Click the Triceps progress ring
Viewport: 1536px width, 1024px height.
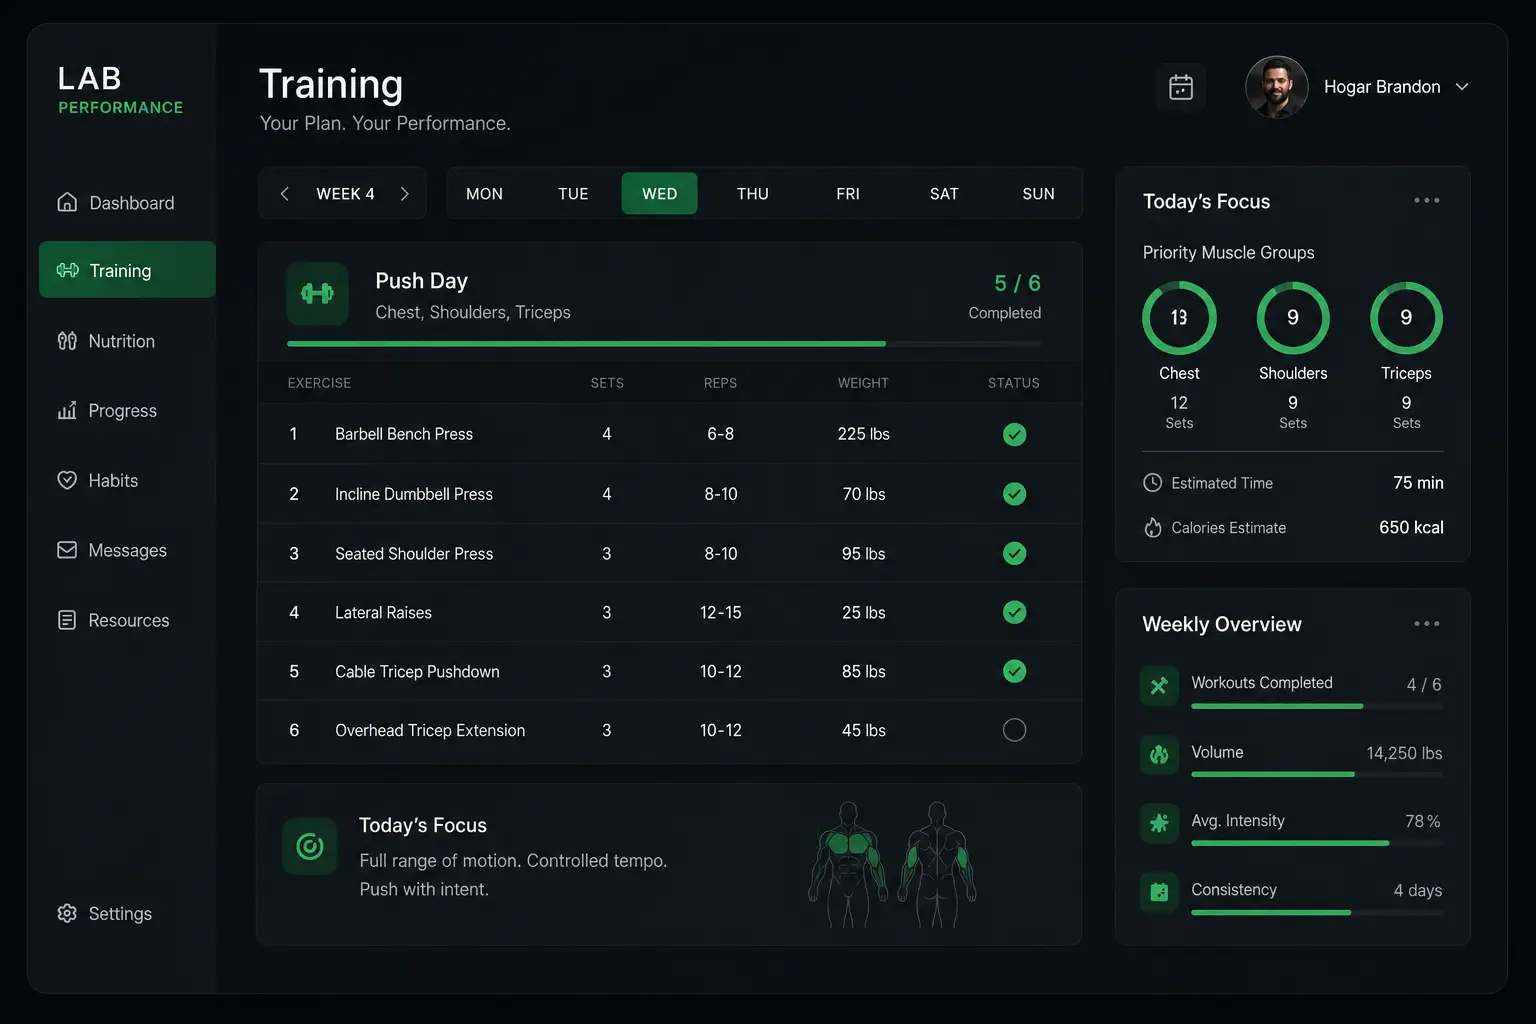pos(1406,318)
